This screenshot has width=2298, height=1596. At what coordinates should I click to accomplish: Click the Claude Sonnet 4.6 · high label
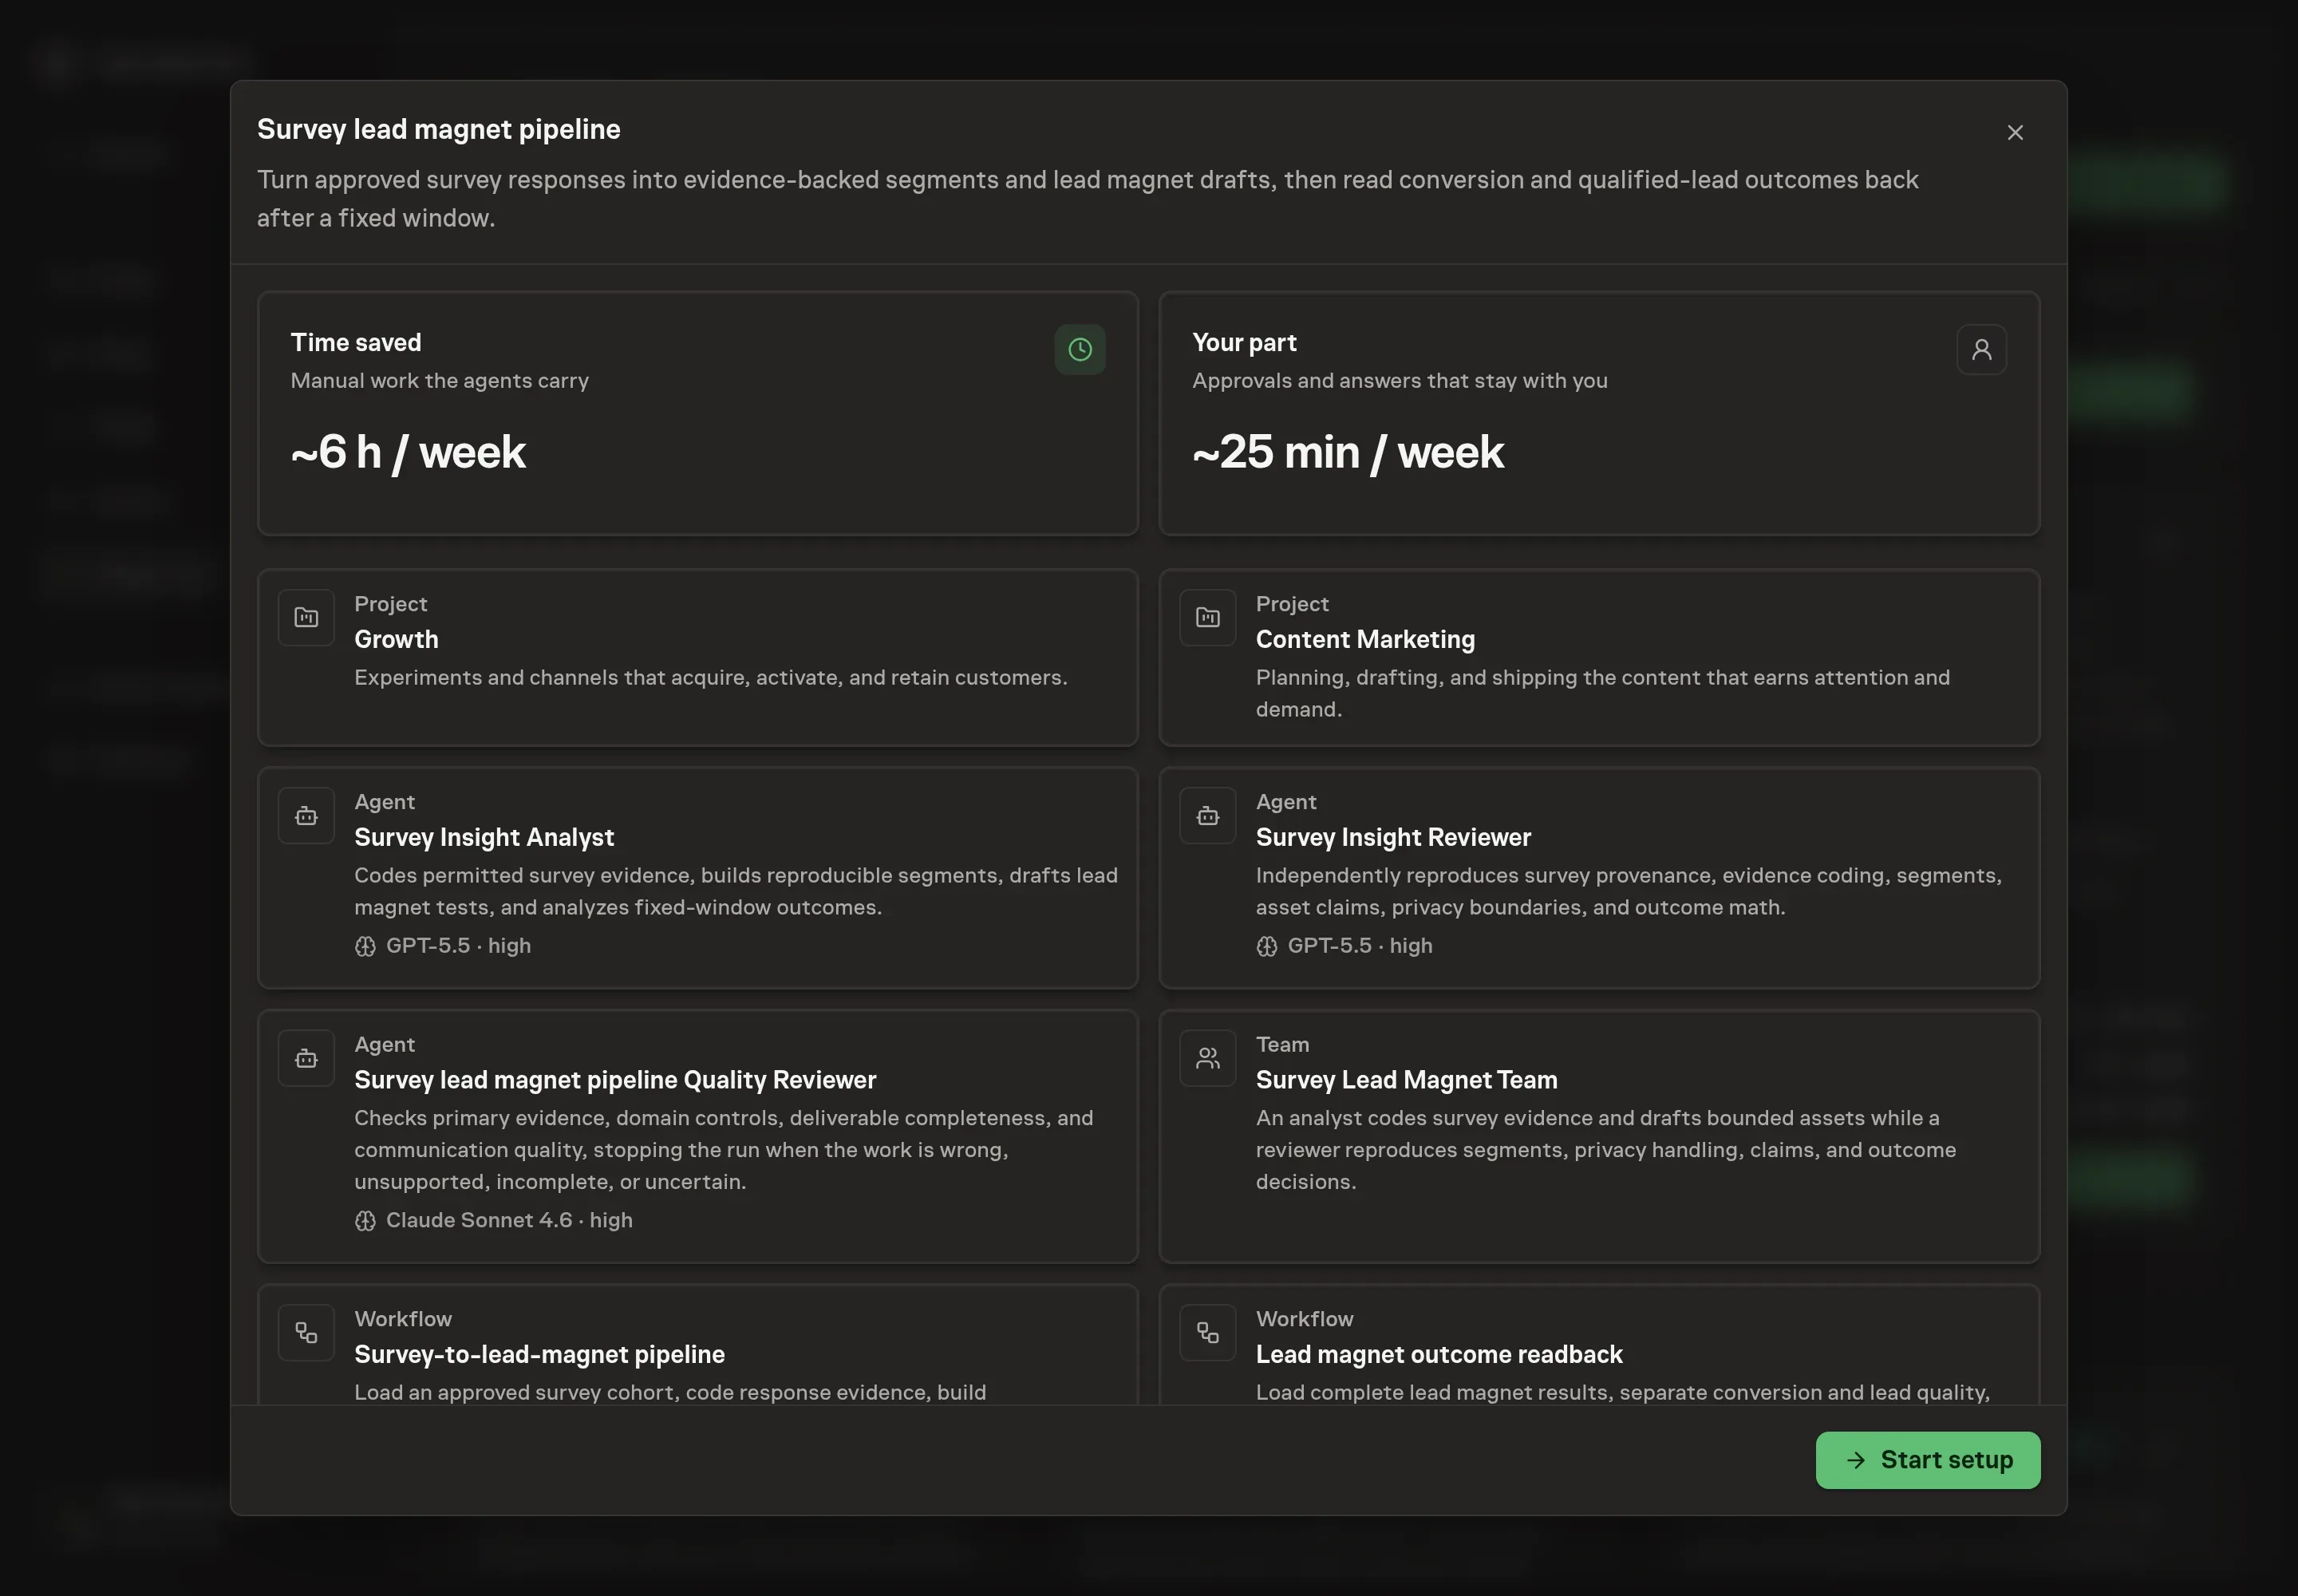[x=509, y=1220]
